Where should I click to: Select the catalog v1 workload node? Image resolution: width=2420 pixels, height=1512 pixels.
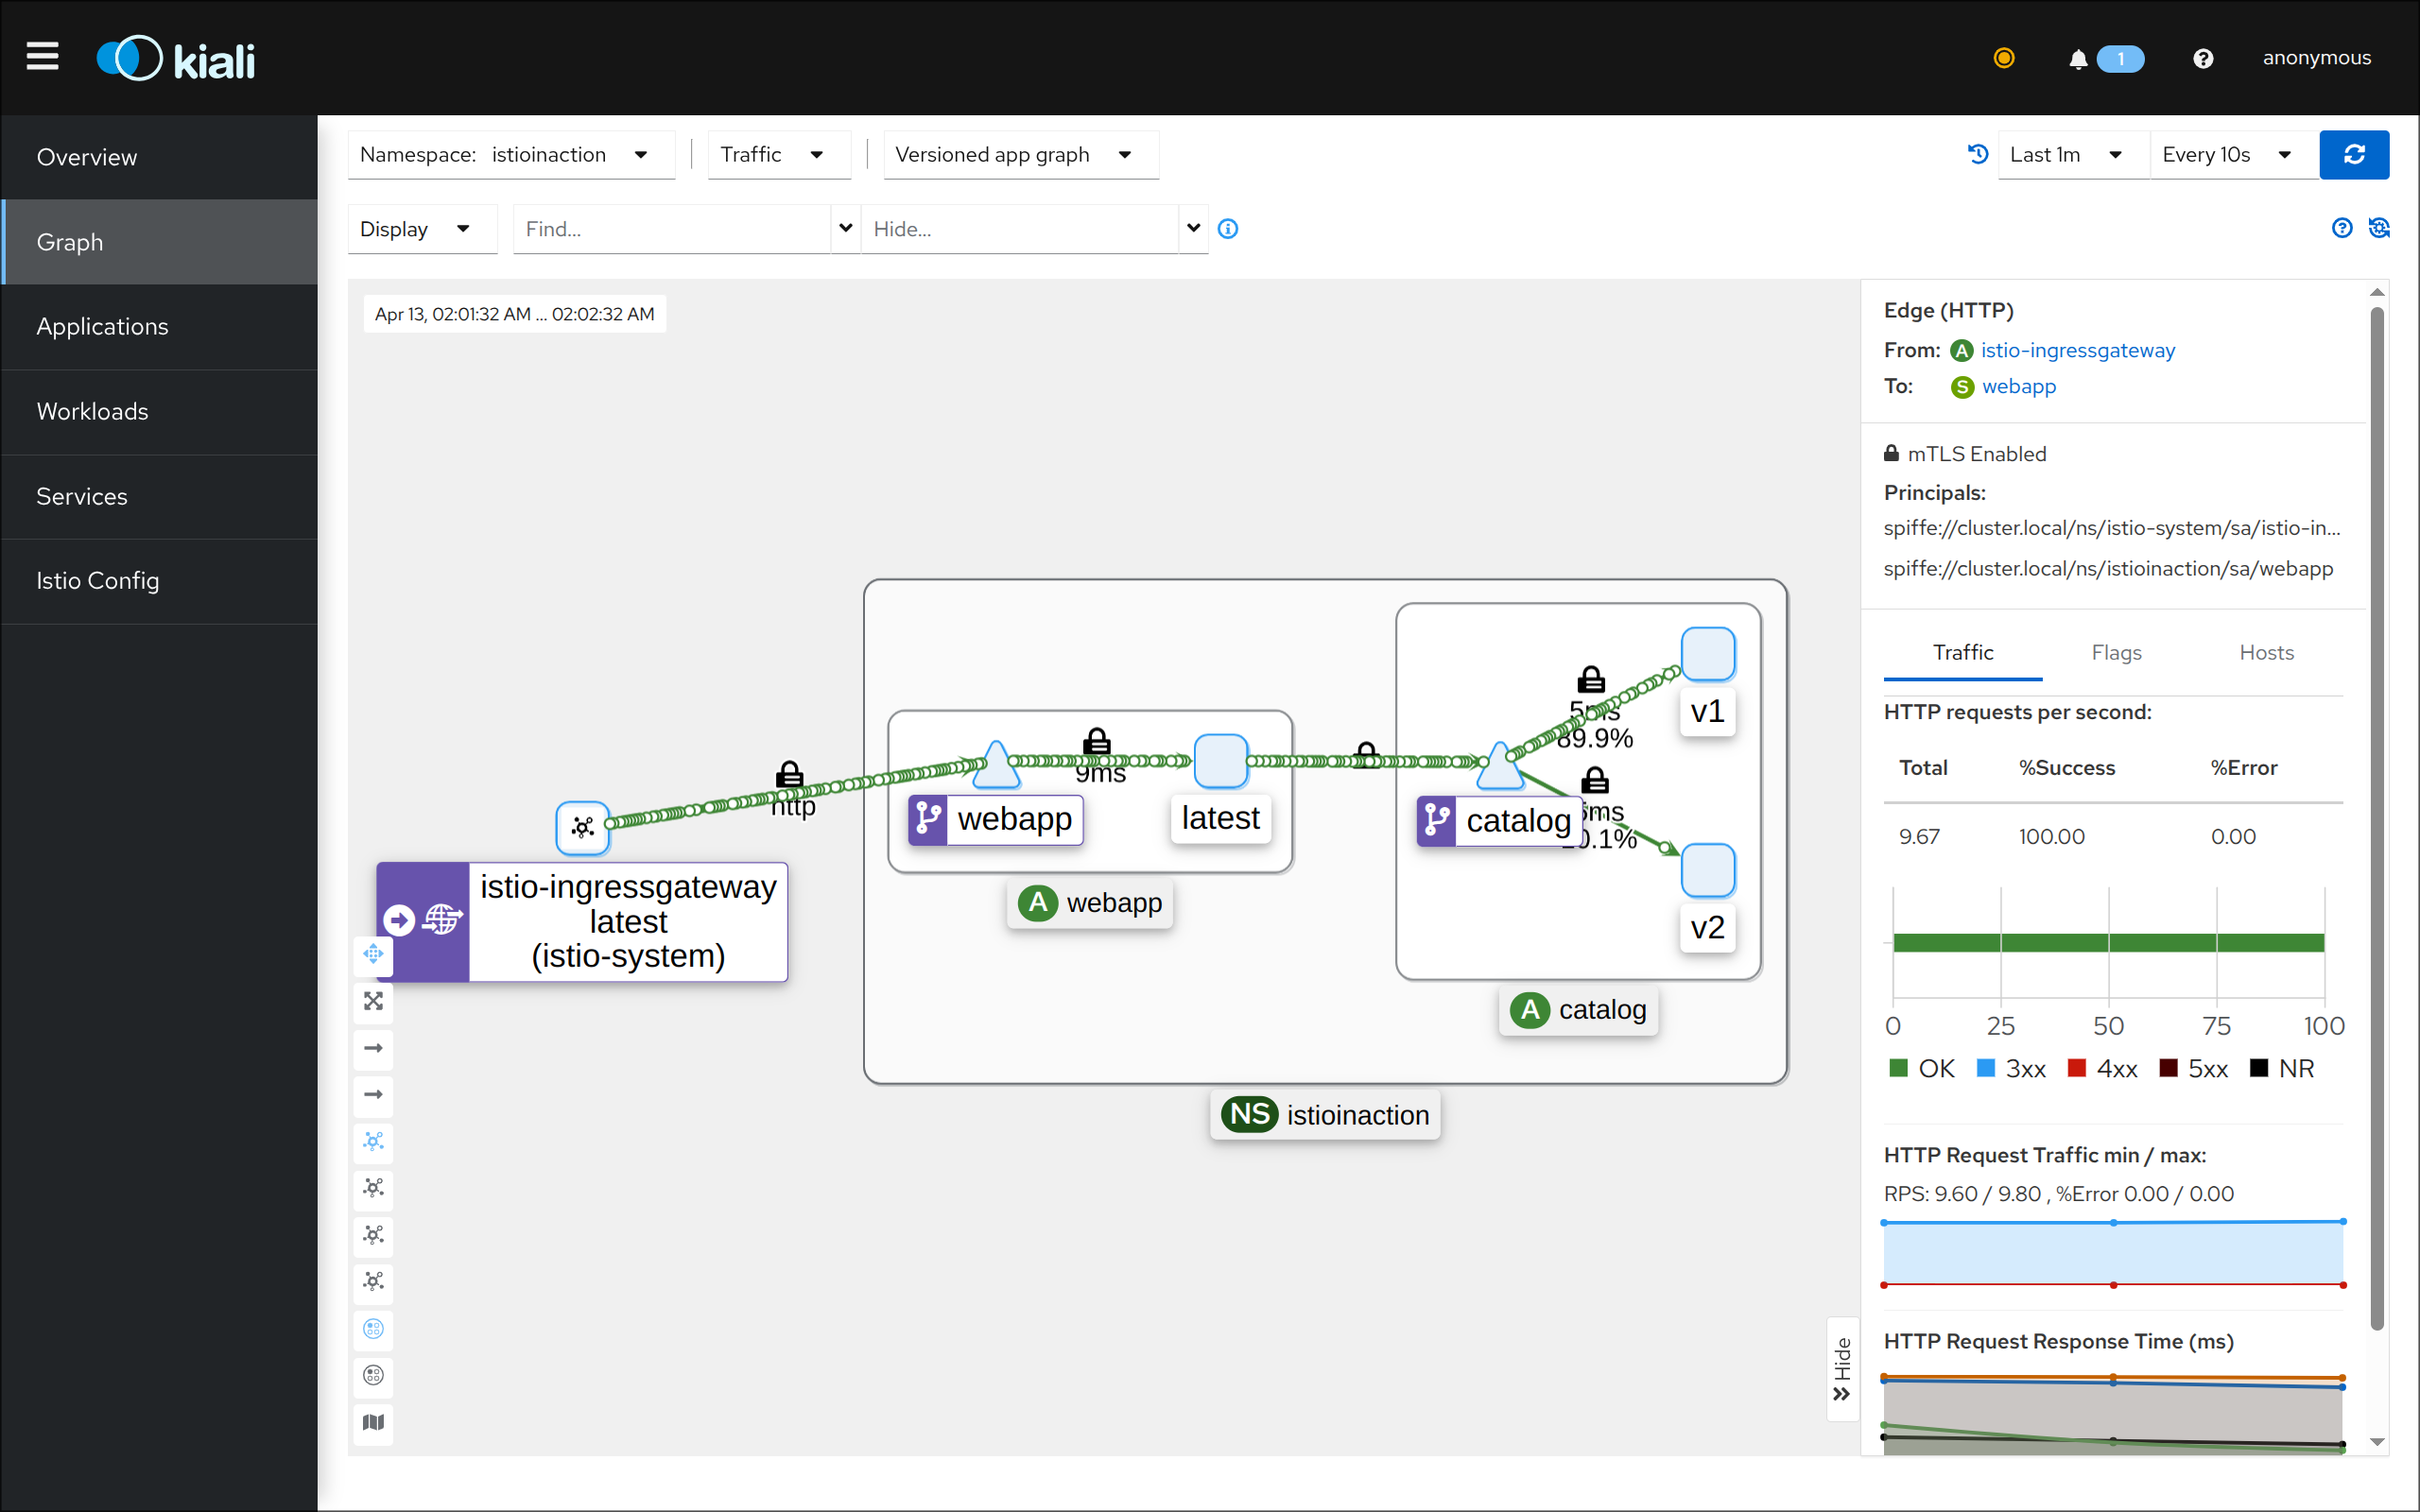click(x=1707, y=653)
